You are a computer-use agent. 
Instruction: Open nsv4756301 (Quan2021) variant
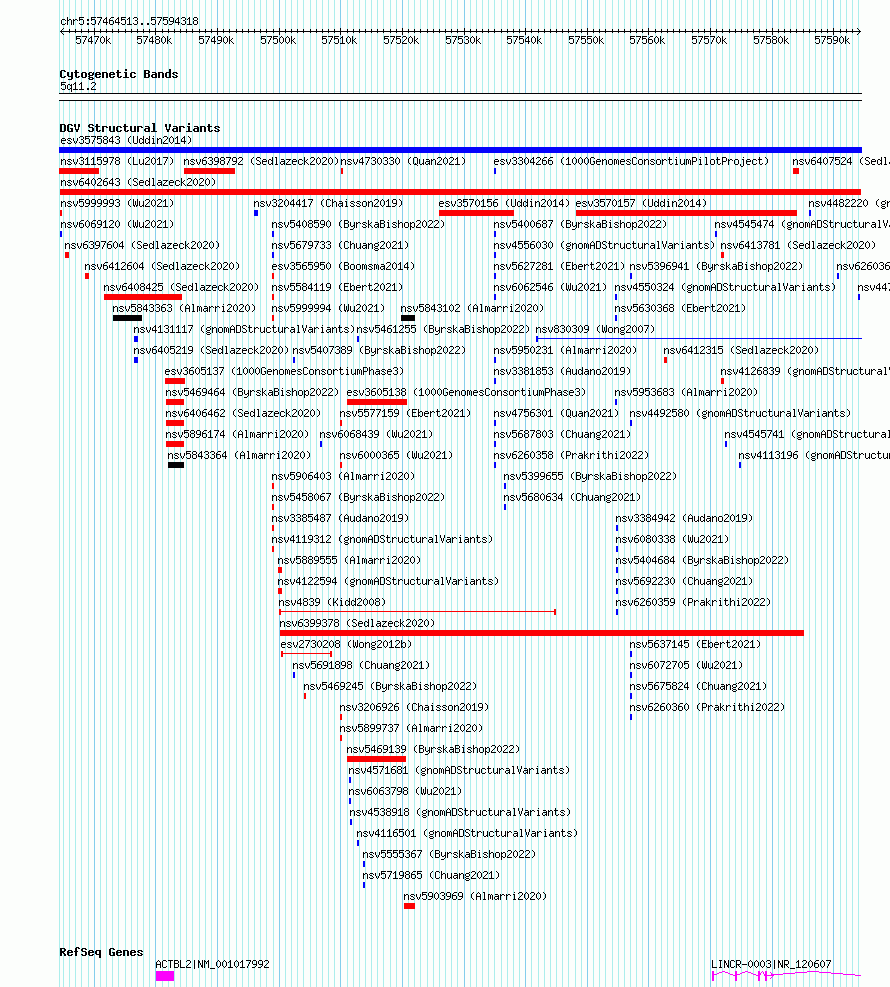coord(556,413)
